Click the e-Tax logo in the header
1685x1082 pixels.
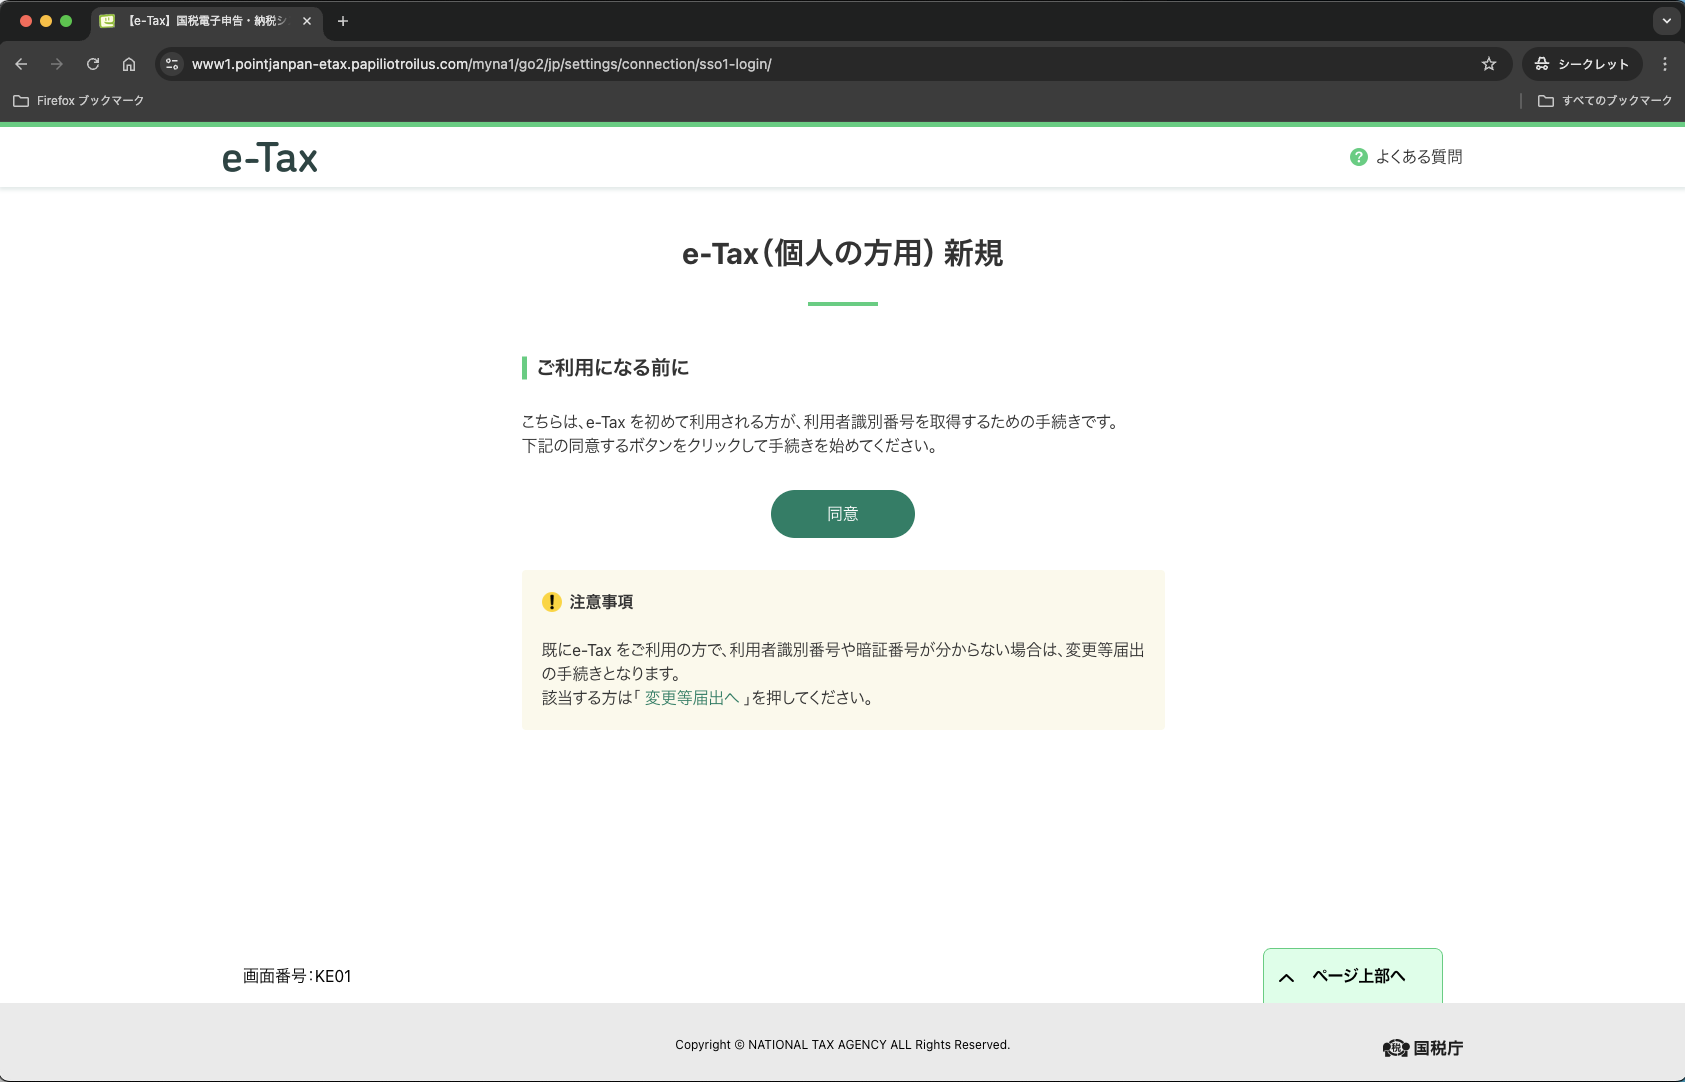pyautogui.click(x=268, y=157)
